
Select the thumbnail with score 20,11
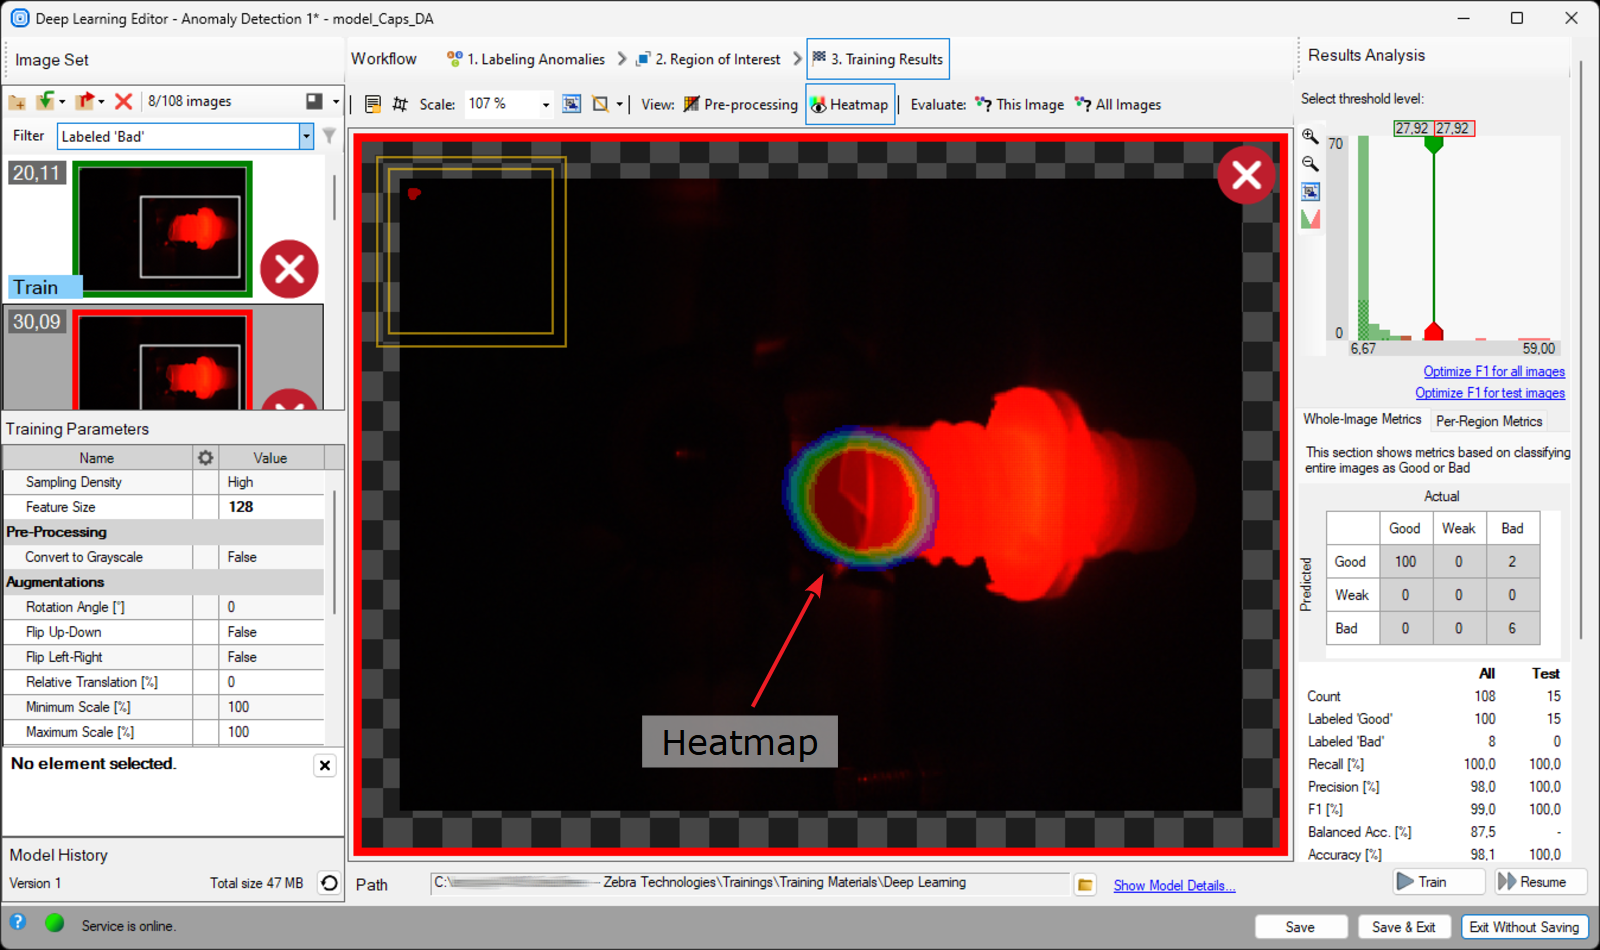[162, 229]
